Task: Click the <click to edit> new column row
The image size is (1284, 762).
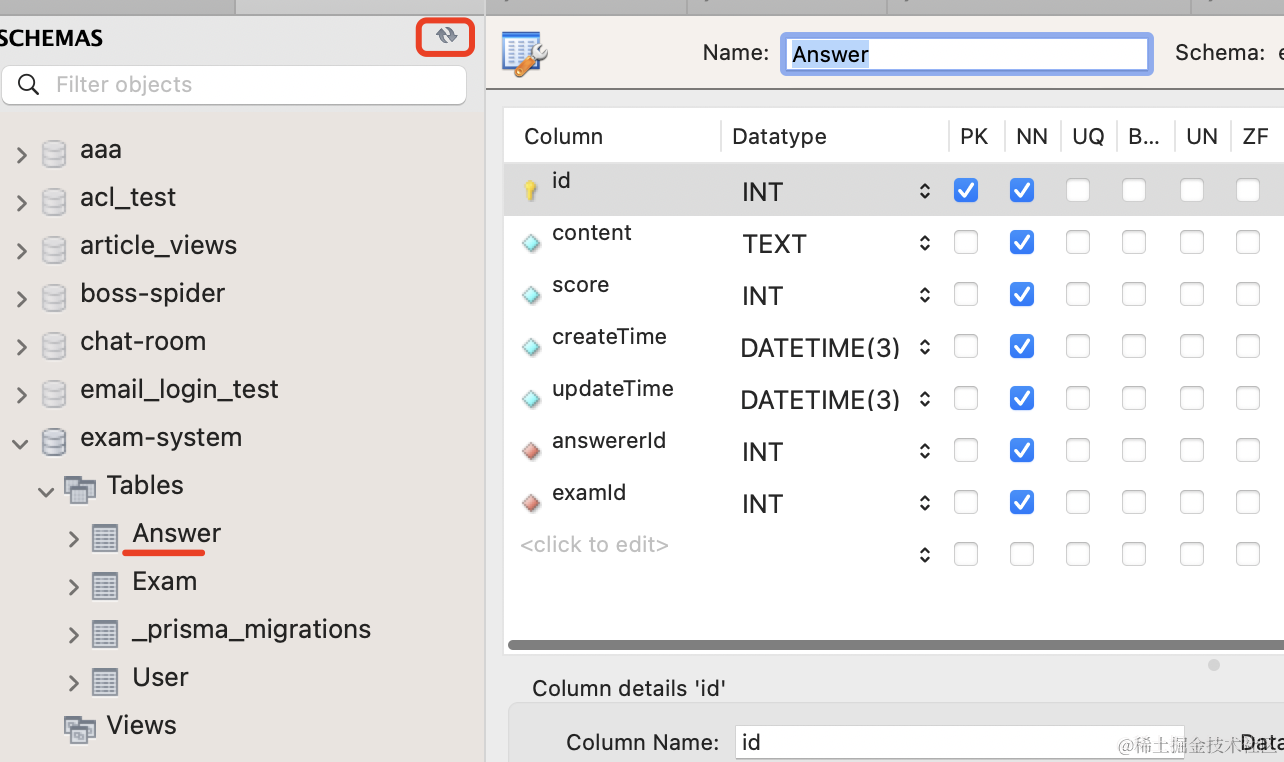Action: [x=594, y=545]
